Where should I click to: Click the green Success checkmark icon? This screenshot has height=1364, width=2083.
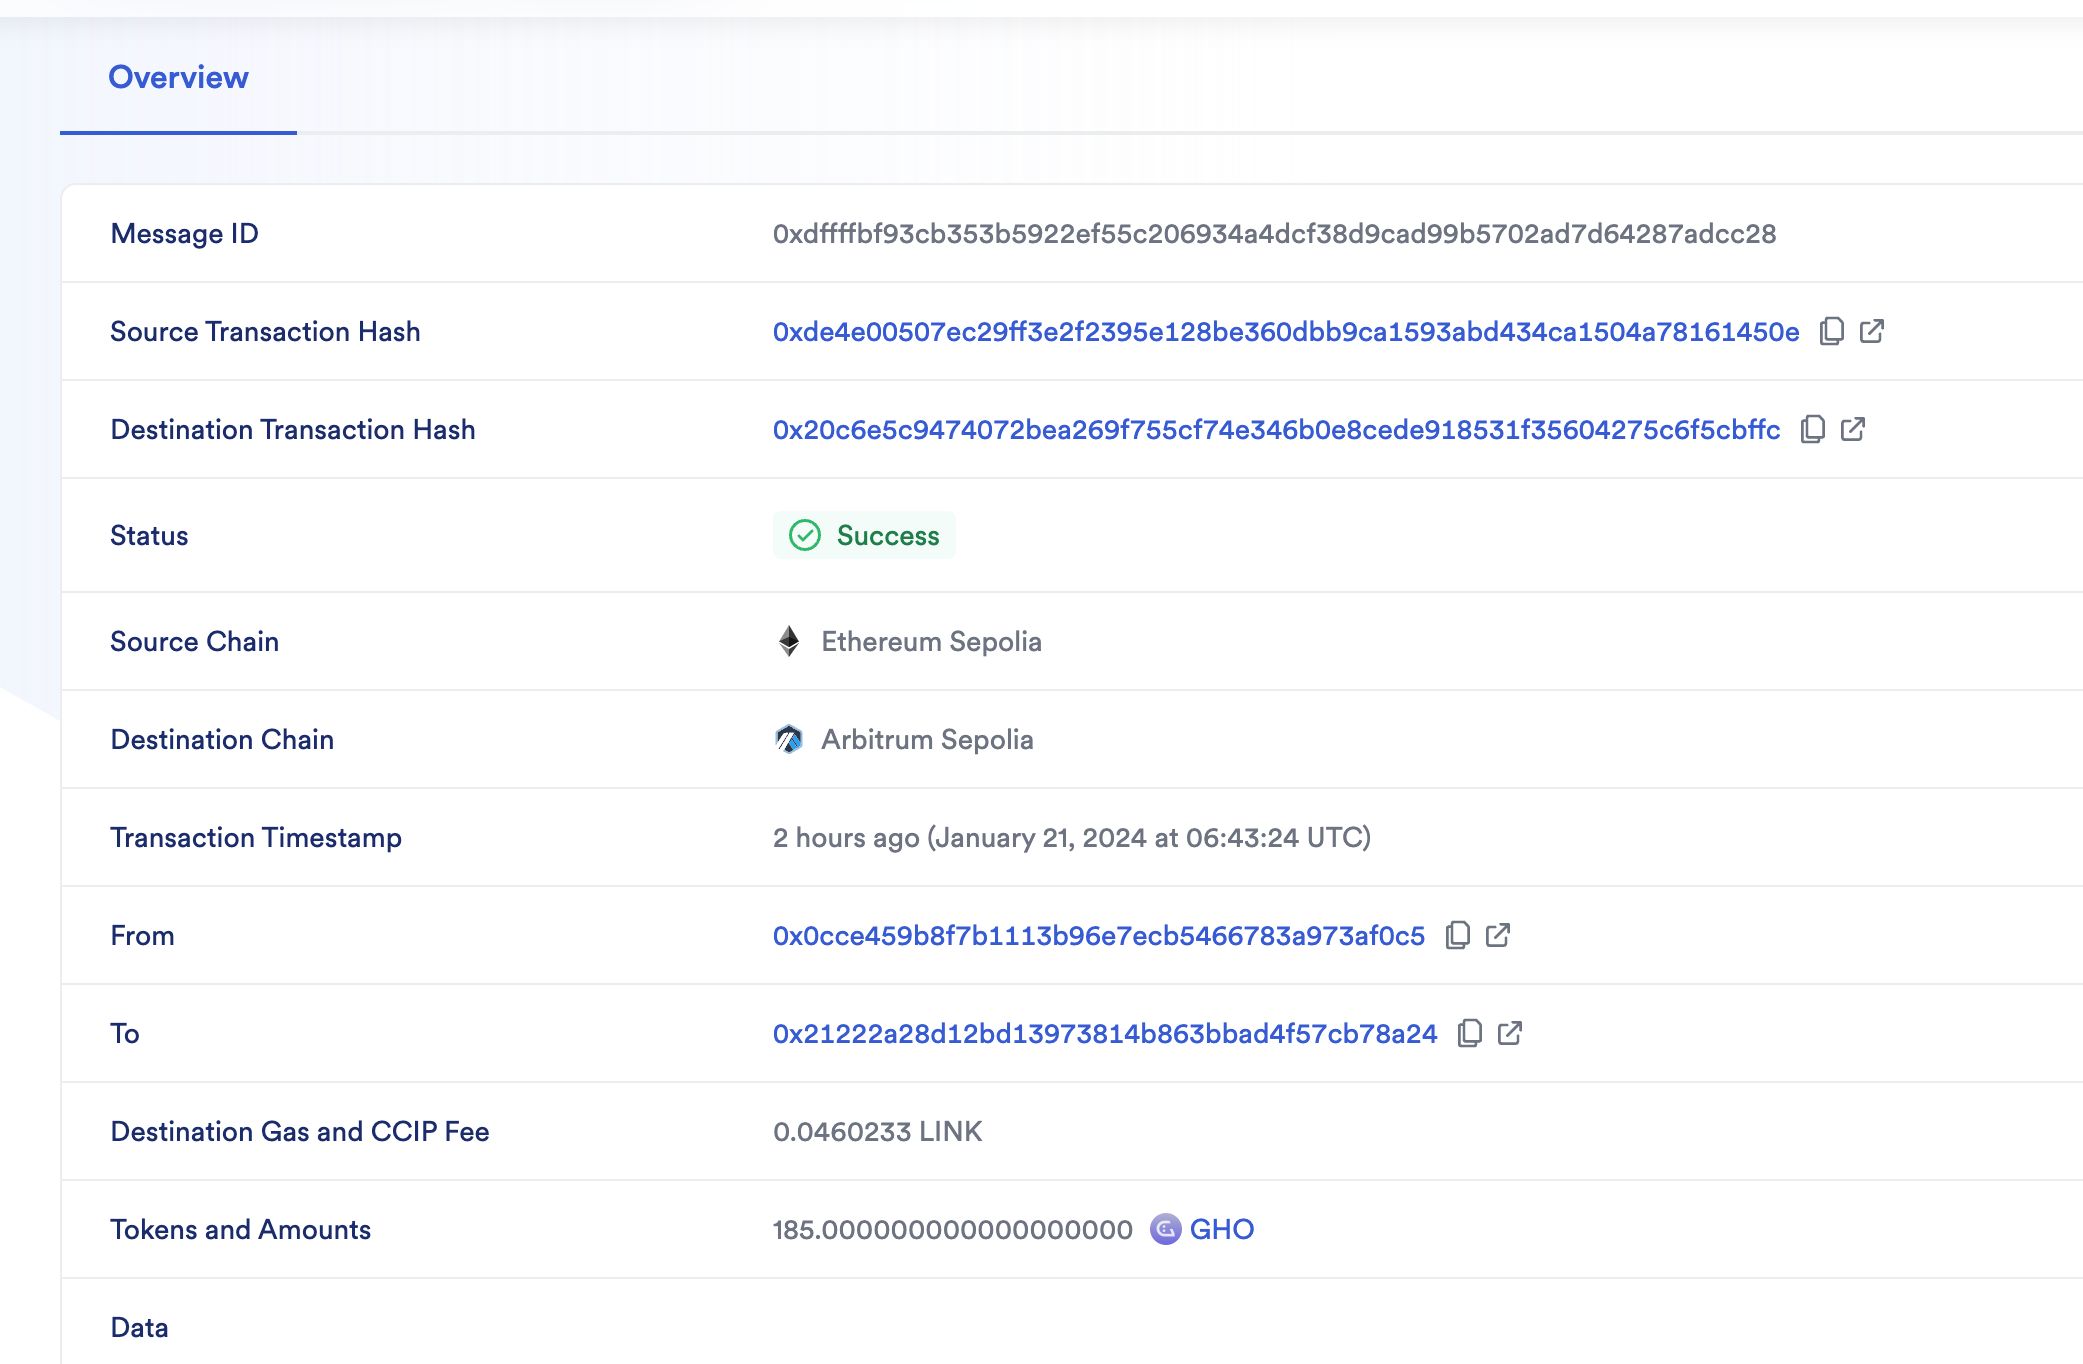805,535
